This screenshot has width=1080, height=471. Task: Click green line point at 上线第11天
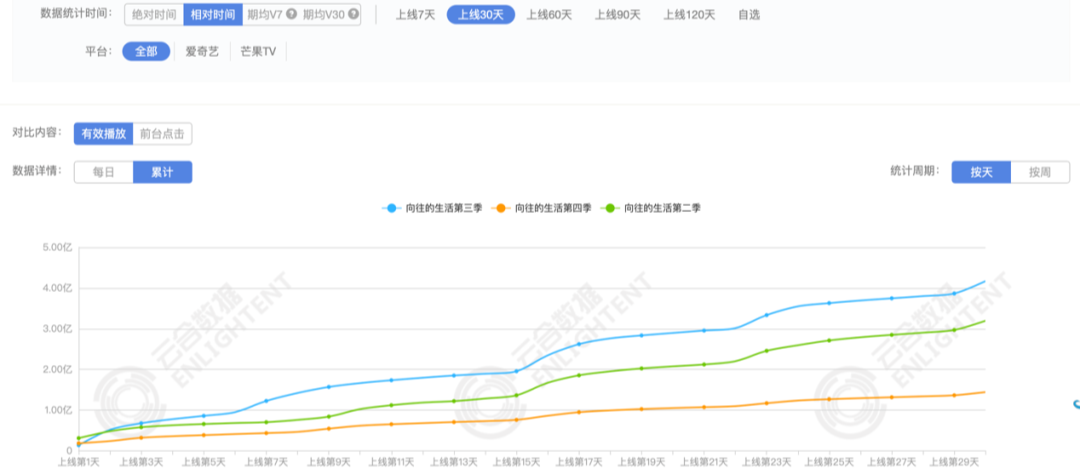click(391, 405)
